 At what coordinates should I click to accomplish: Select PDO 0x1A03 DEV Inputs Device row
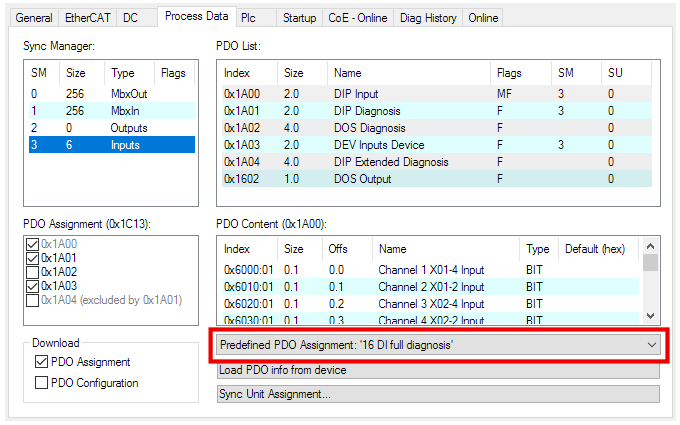point(437,145)
